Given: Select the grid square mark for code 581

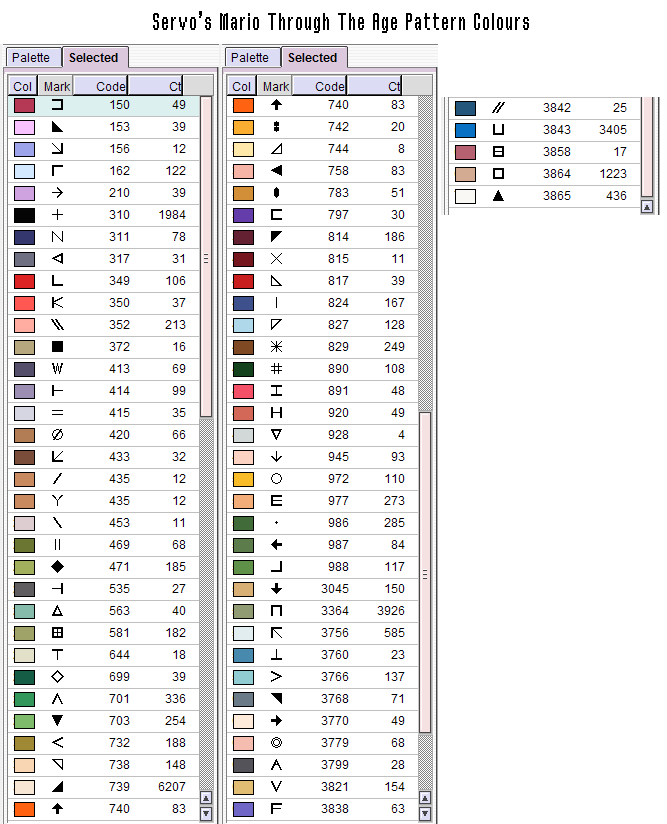Looking at the screenshot, I should tap(57, 633).
